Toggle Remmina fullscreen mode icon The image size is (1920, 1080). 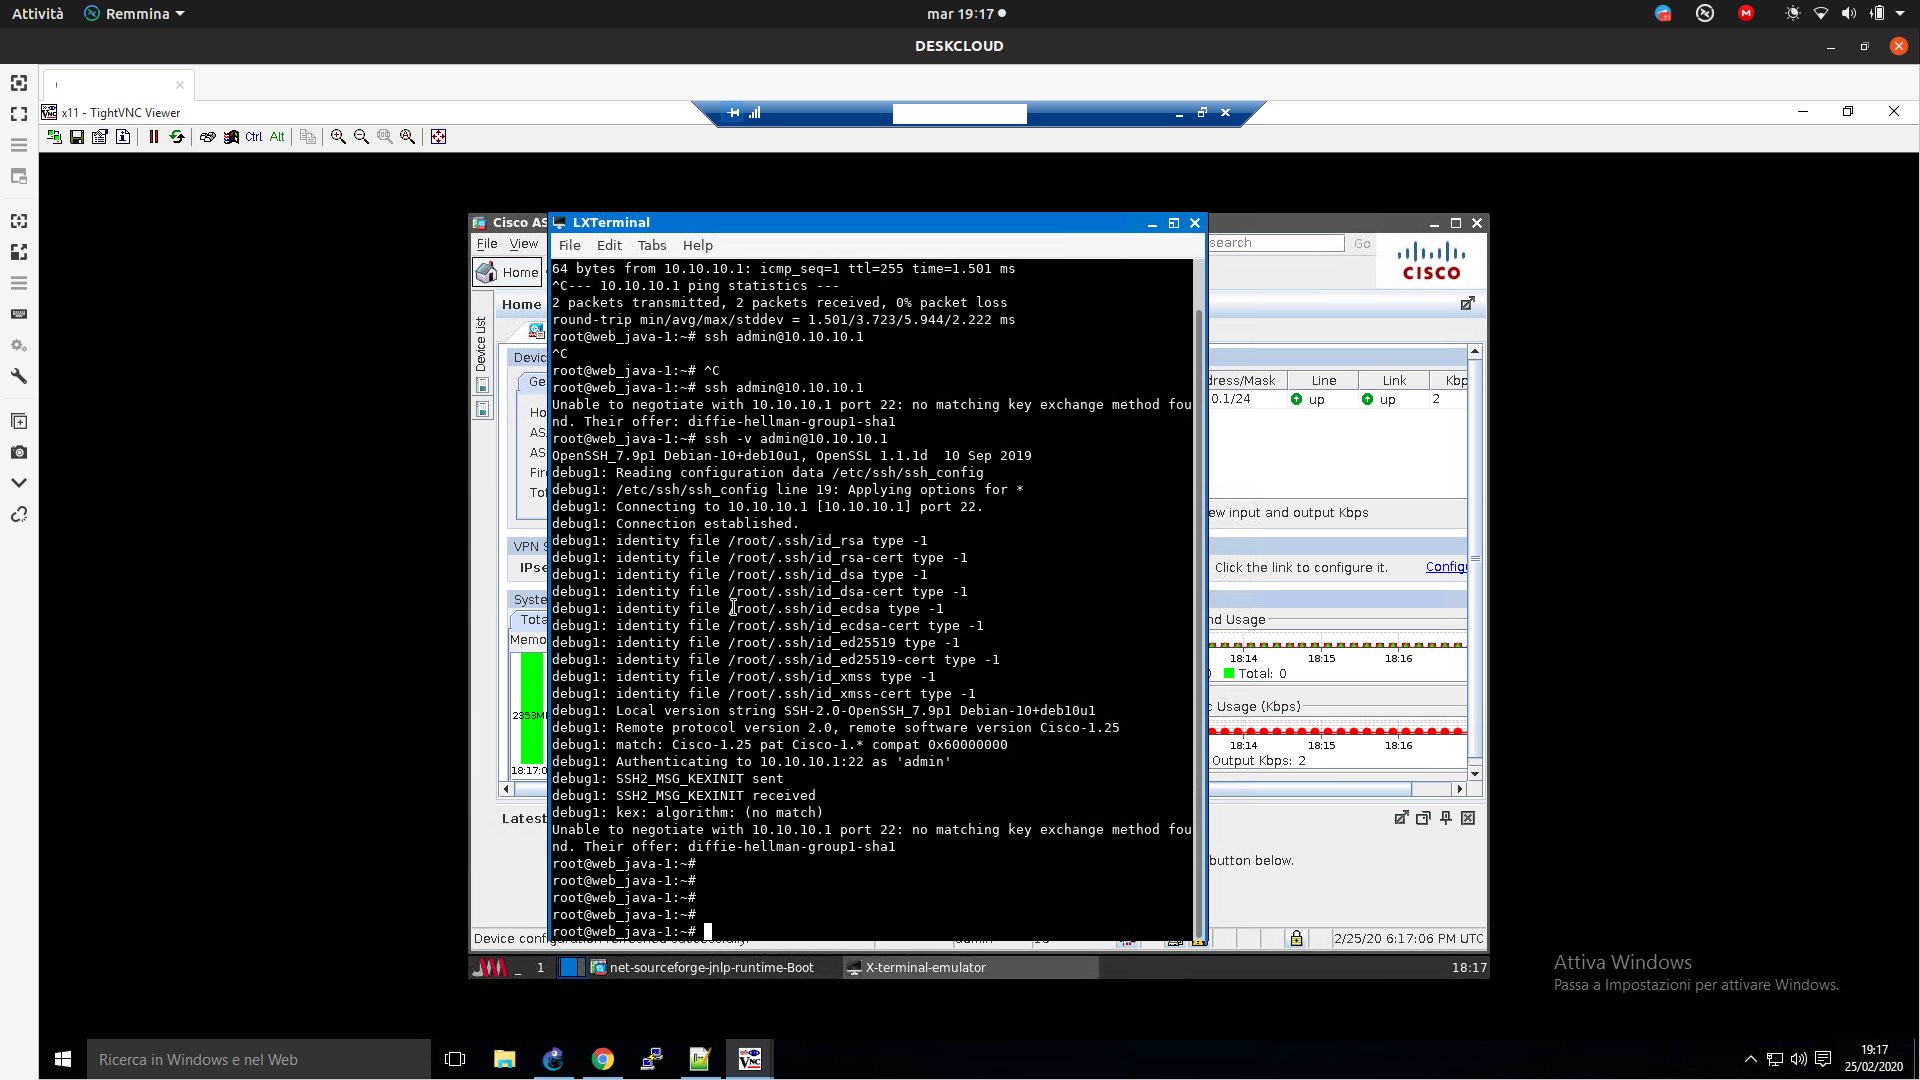[x=19, y=114]
